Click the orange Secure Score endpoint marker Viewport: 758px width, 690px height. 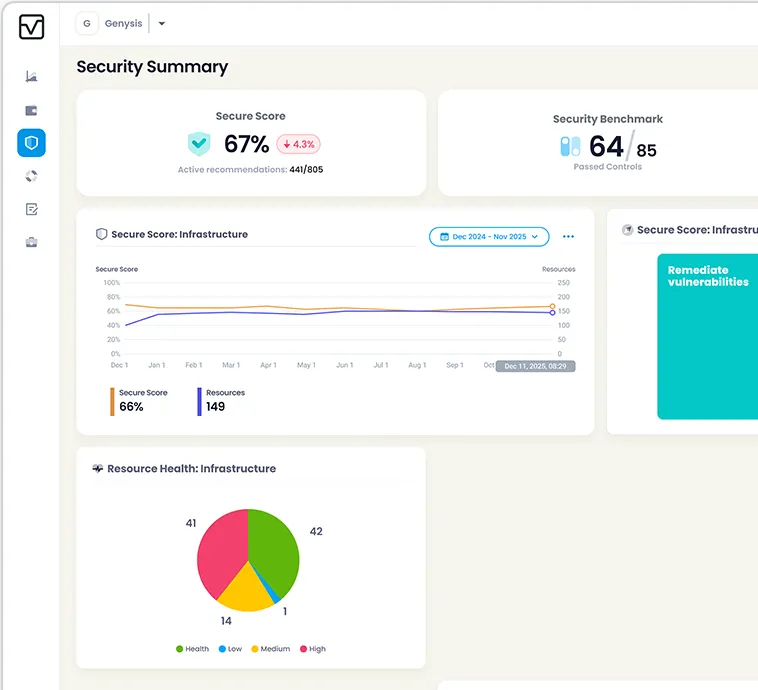552,306
